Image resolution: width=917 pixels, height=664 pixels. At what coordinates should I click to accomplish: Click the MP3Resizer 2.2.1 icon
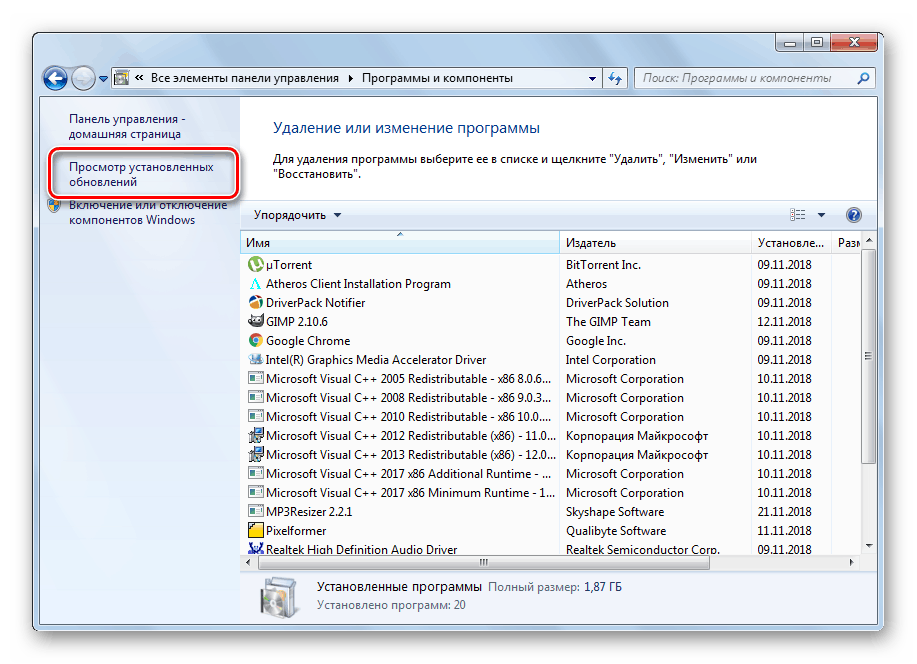click(x=256, y=511)
